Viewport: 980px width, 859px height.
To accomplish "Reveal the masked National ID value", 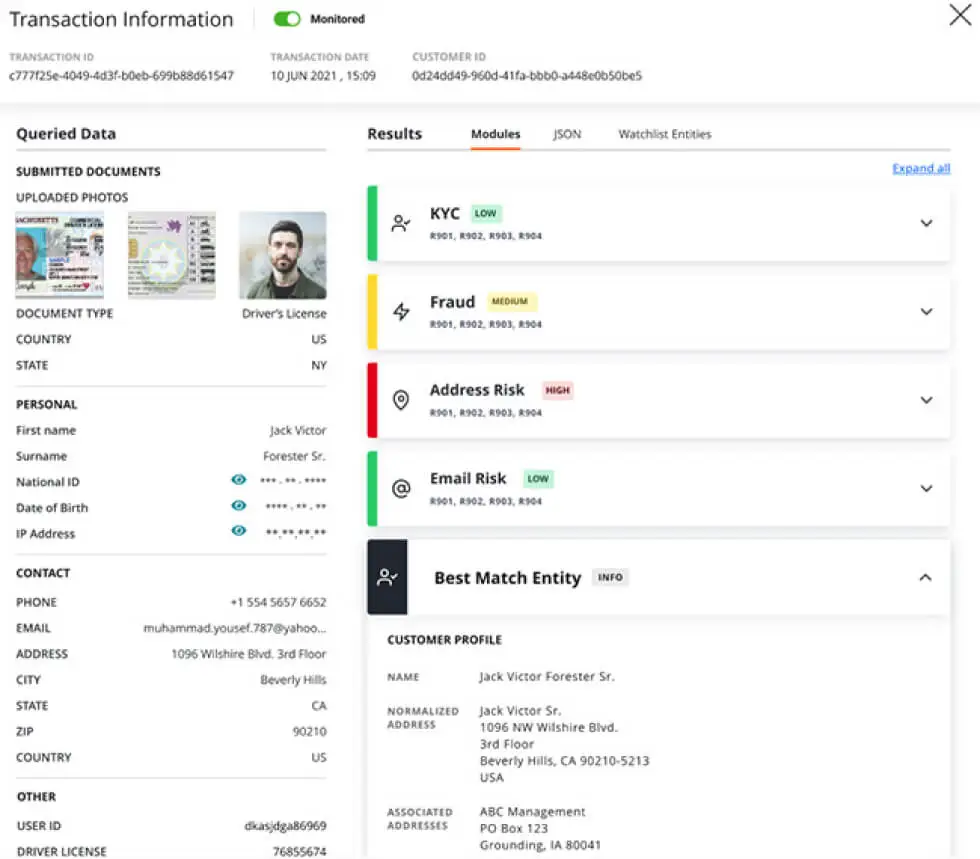I will click(238, 481).
